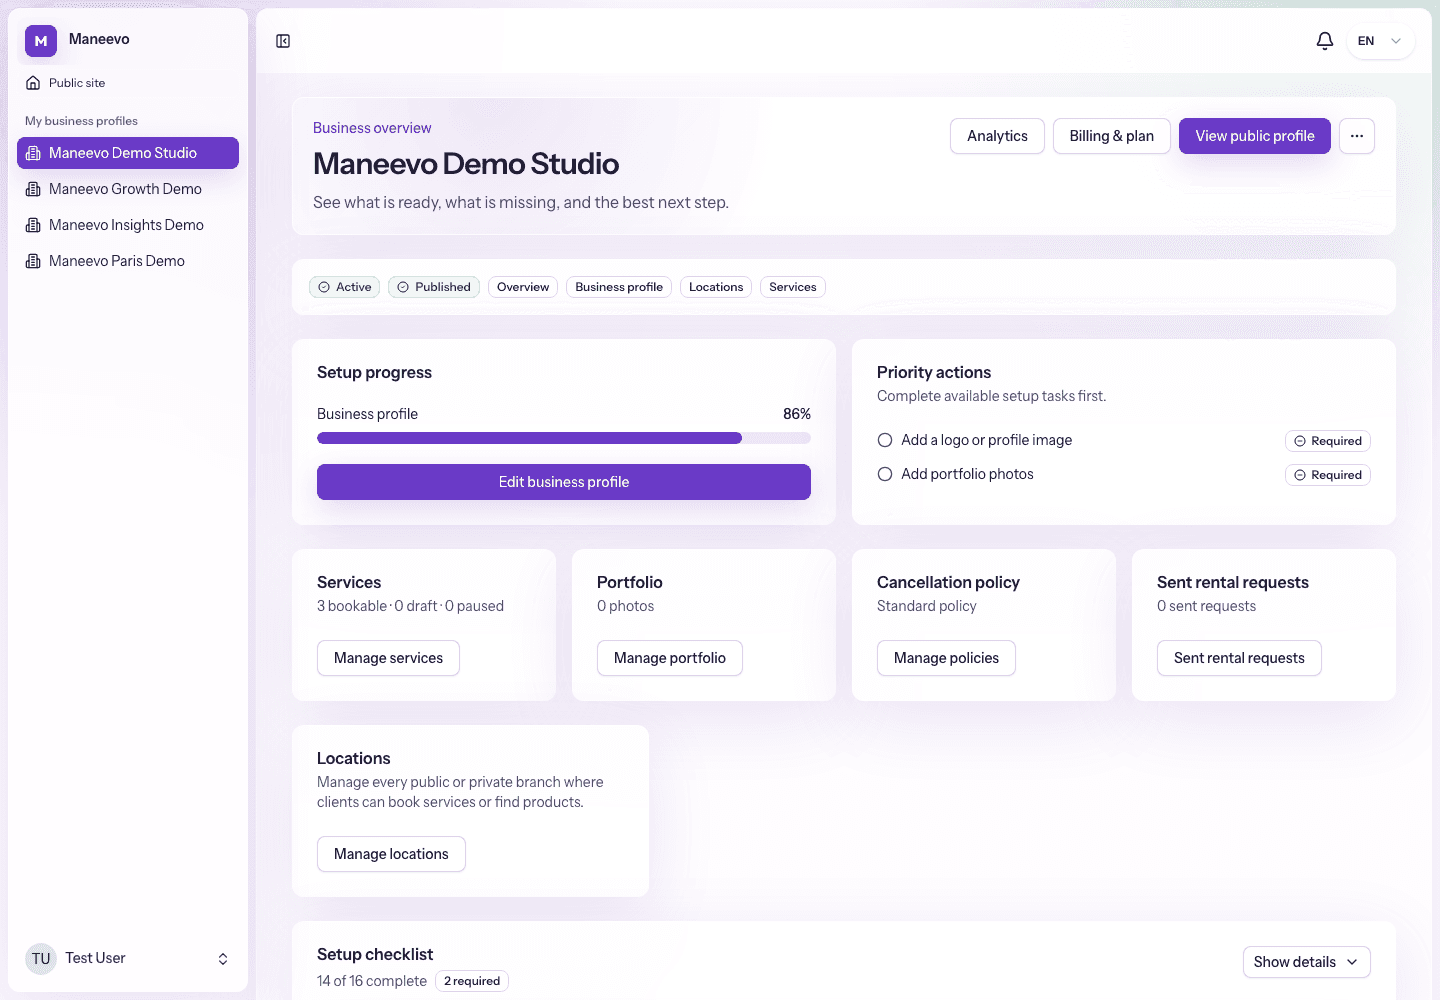Screen dimensions: 1440x1000
Task: Collapse the sidebar with the panel icon
Action: [283, 41]
